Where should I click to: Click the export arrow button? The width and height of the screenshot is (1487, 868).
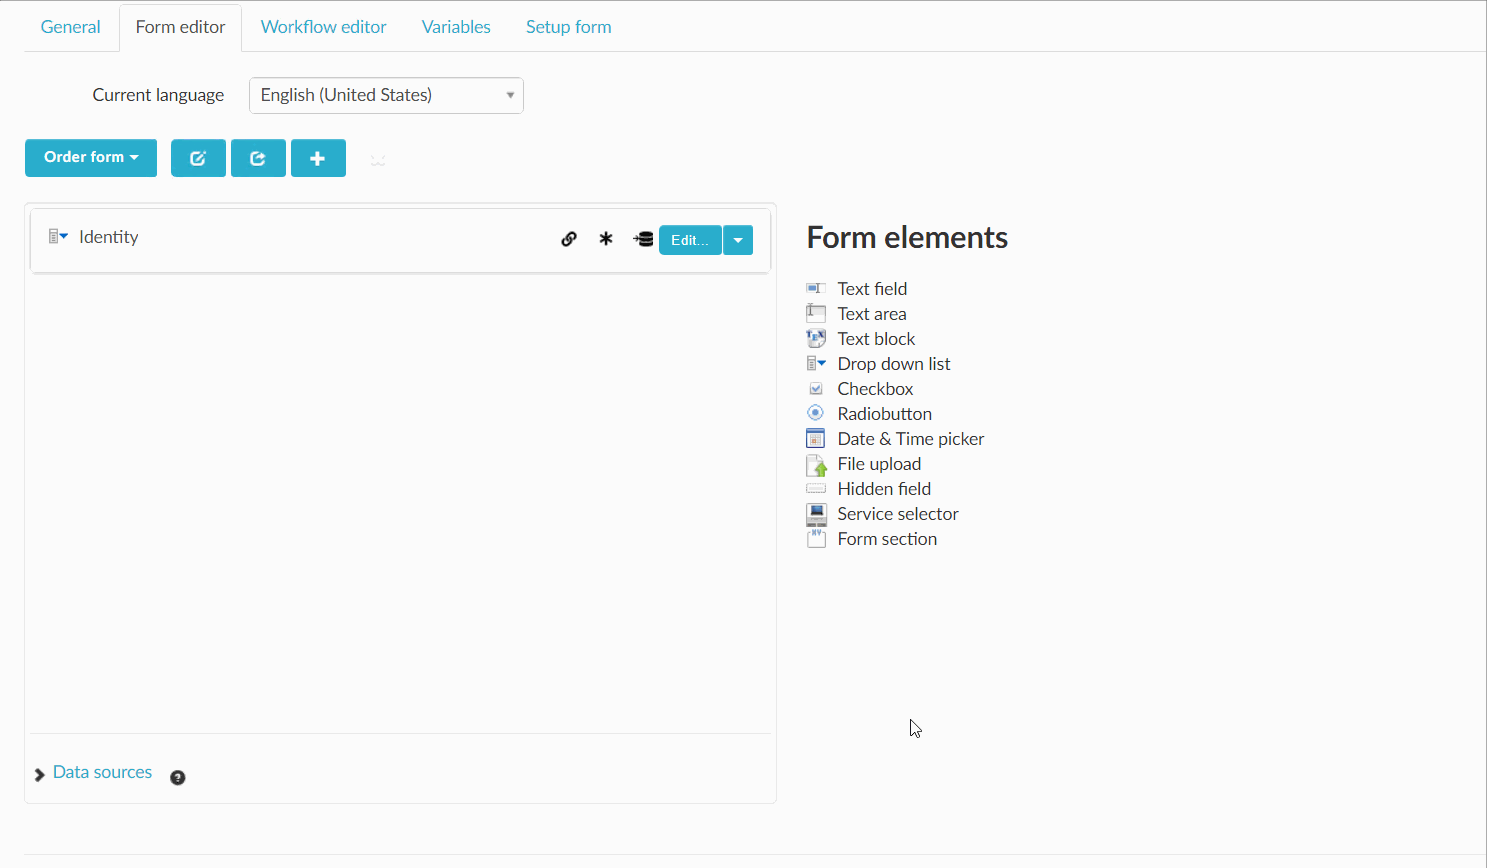[258, 158]
